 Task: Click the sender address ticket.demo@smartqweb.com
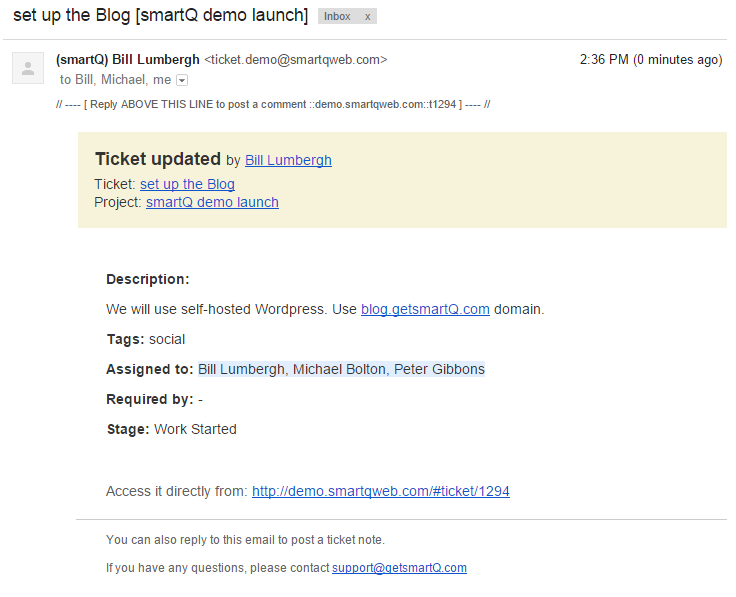point(295,60)
